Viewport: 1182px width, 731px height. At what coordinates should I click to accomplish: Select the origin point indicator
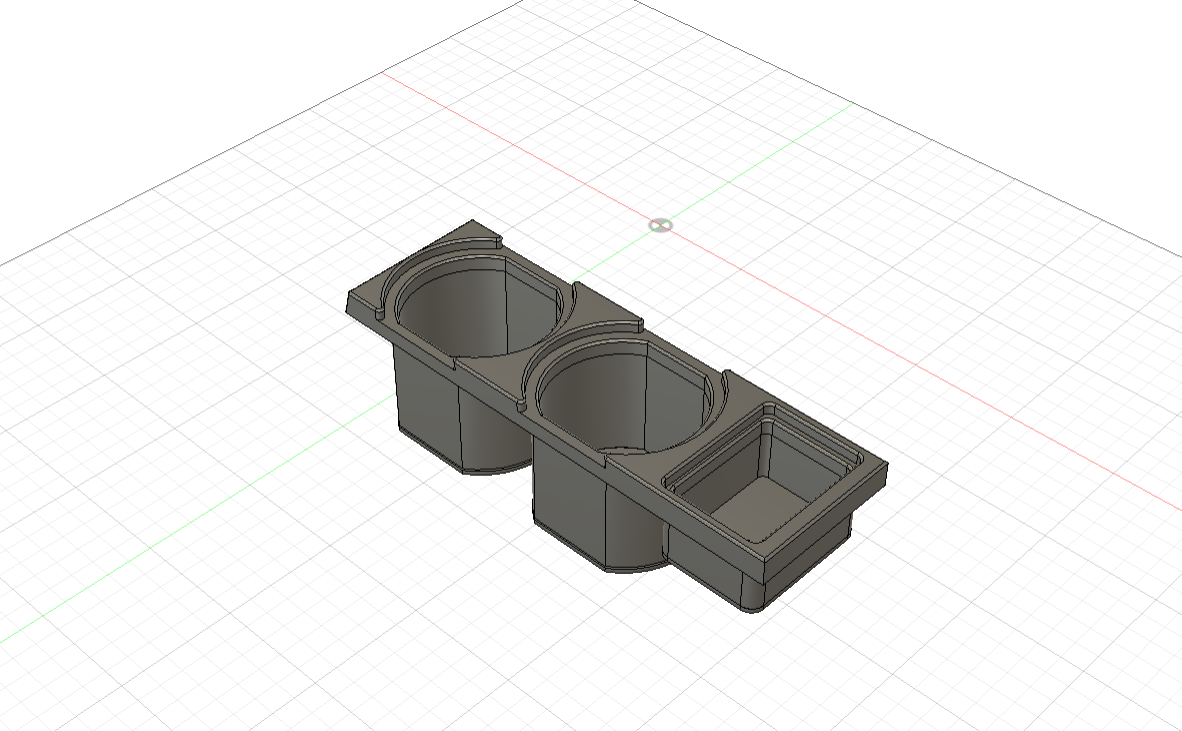(659, 226)
